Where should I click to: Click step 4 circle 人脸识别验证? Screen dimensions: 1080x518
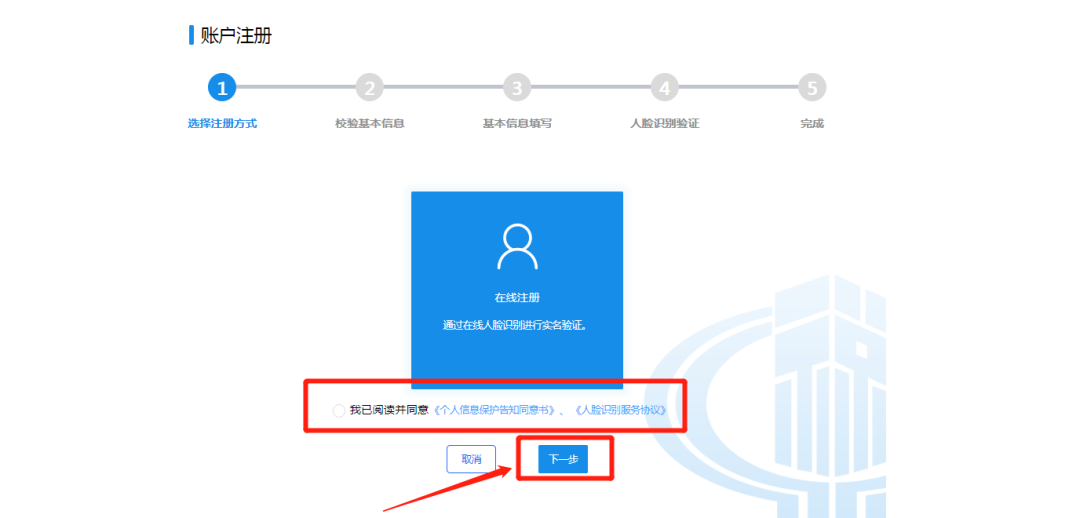tap(664, 87)
